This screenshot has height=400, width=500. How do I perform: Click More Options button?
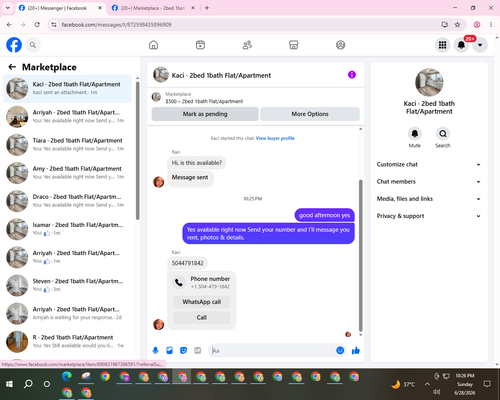(x=310, y=114)
